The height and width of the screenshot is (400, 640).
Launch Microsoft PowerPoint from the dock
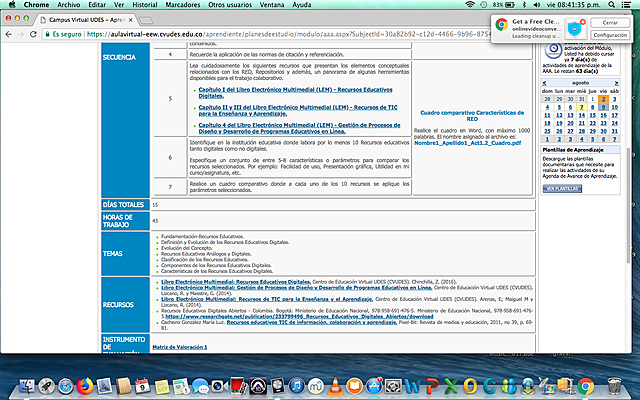pyautogui.click(x=432, y=386)
